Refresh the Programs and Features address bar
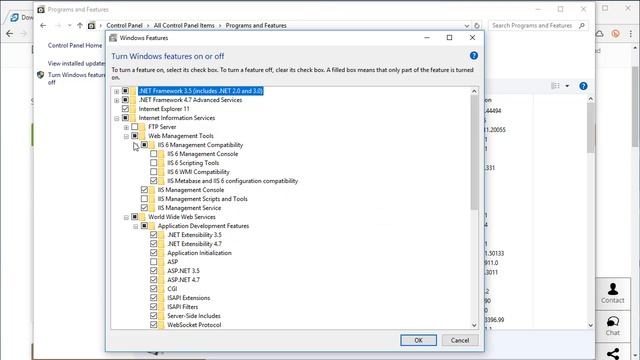The height and width of the screenshot is (360, 640). pos(476,25)
